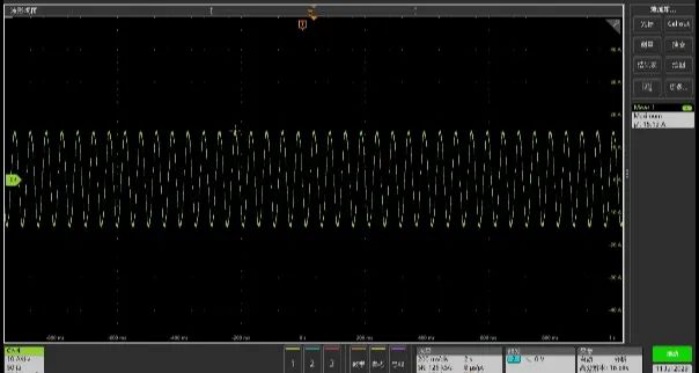Click the purple-topped add bus button
This screenshot has width=700, height=373.
(398, 360)
